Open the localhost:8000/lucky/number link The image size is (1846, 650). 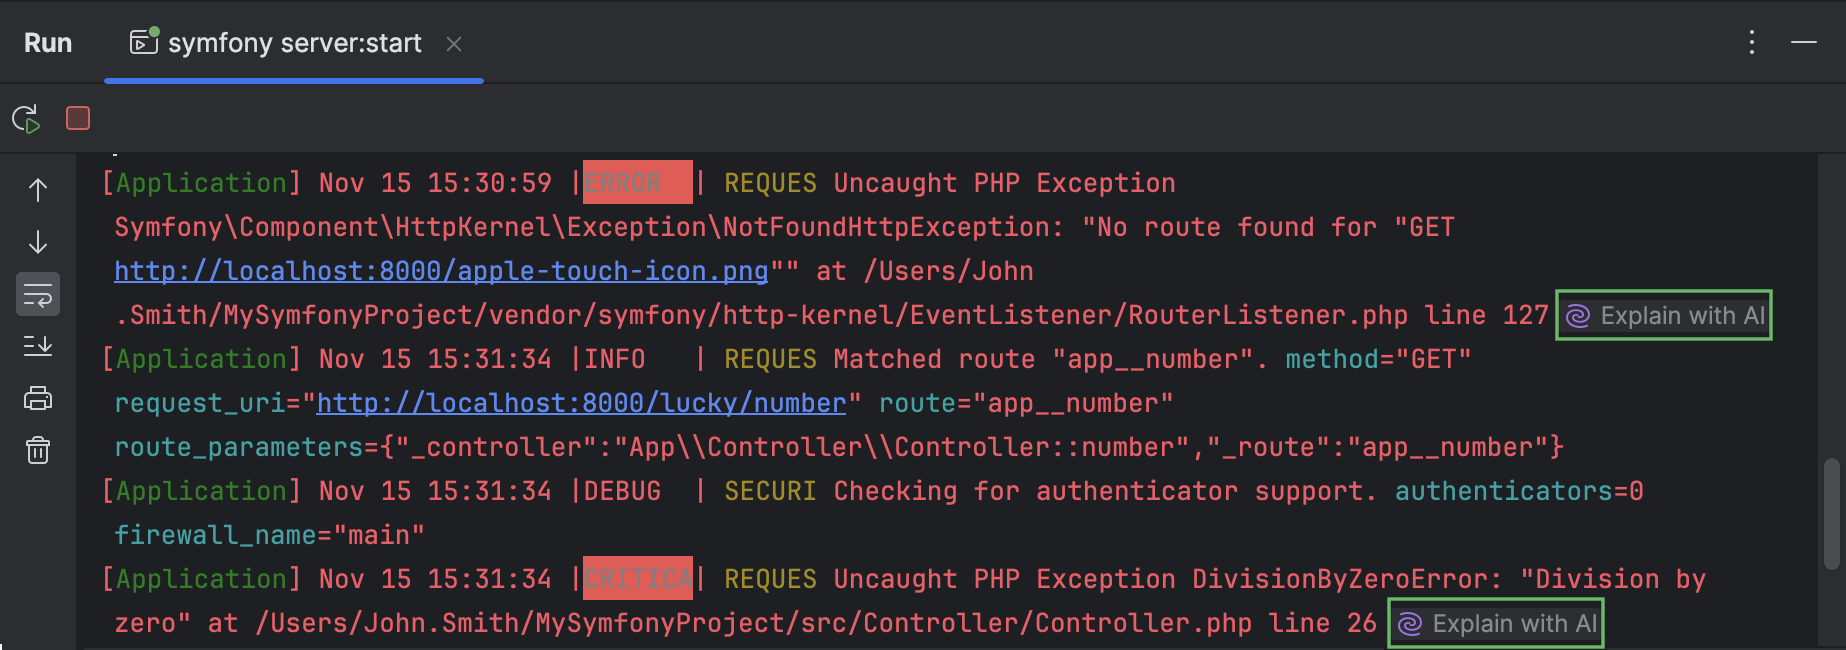click(581, 403)
